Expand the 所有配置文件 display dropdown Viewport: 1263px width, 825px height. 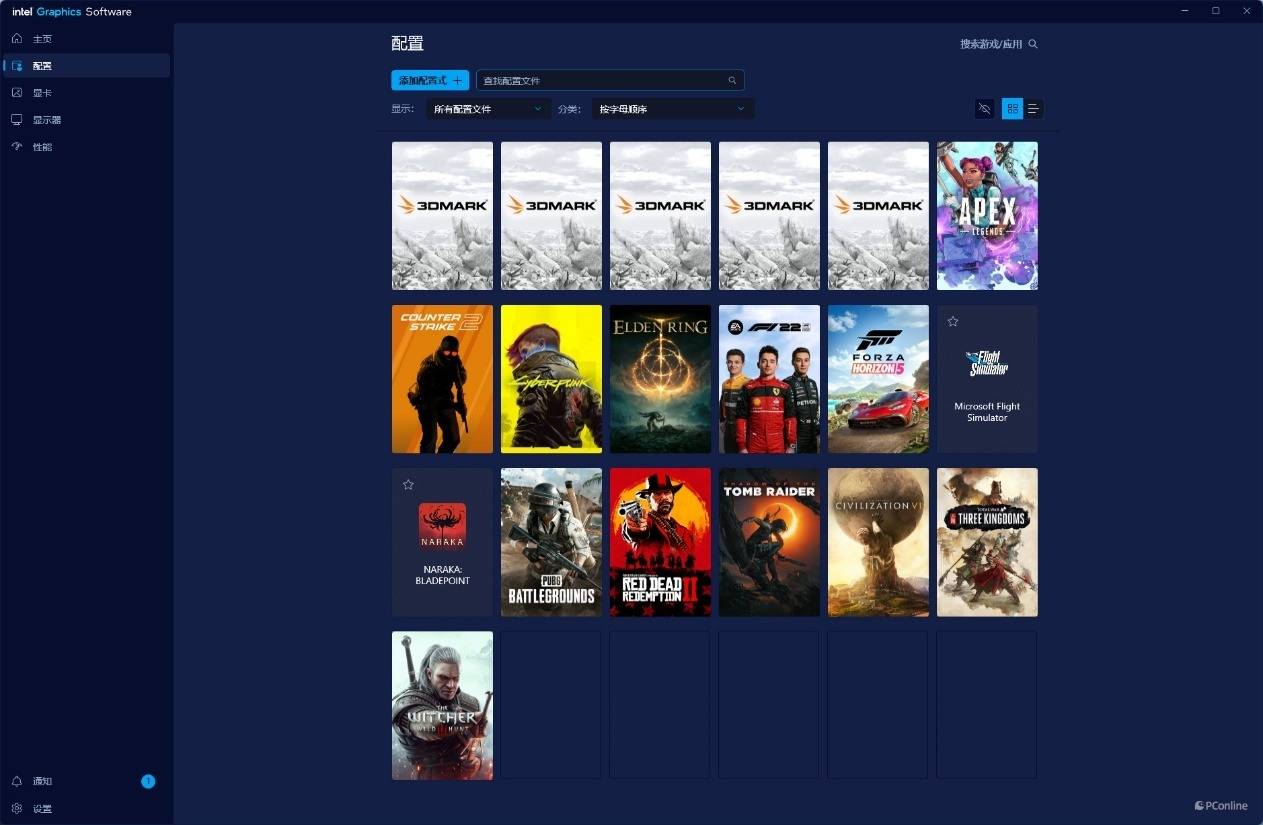point(488,109)
